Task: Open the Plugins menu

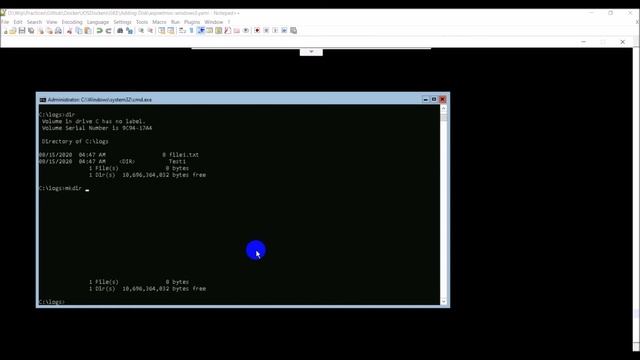Action: [x=192, y=22]
